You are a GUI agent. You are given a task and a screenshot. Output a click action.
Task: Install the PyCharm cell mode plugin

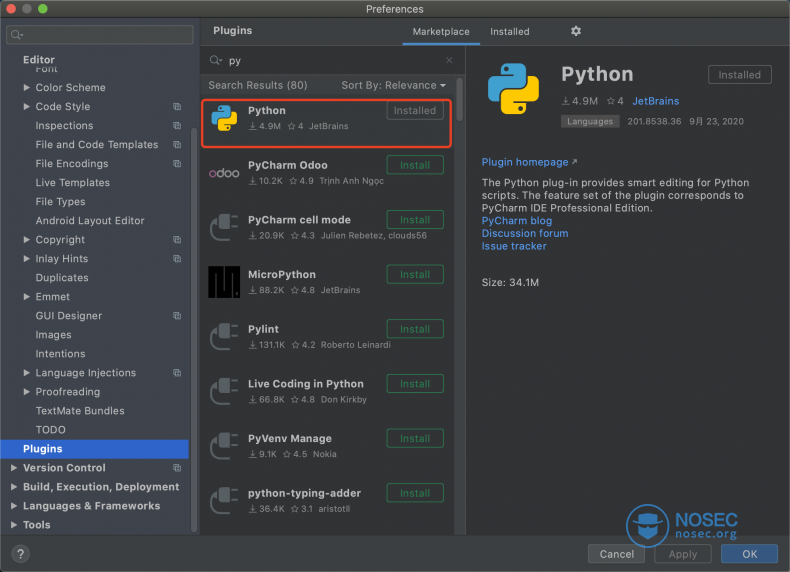point(415,220)
